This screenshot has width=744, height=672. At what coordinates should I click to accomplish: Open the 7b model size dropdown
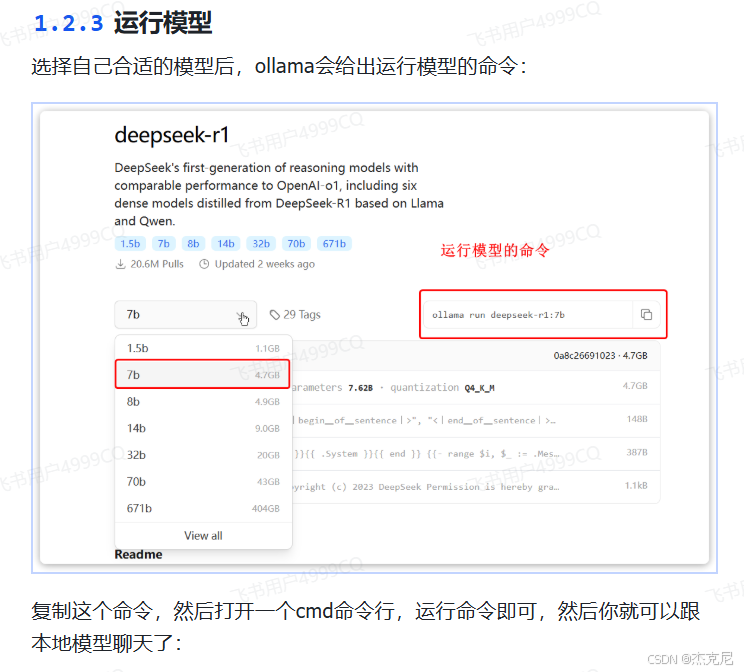pos(186,315)
